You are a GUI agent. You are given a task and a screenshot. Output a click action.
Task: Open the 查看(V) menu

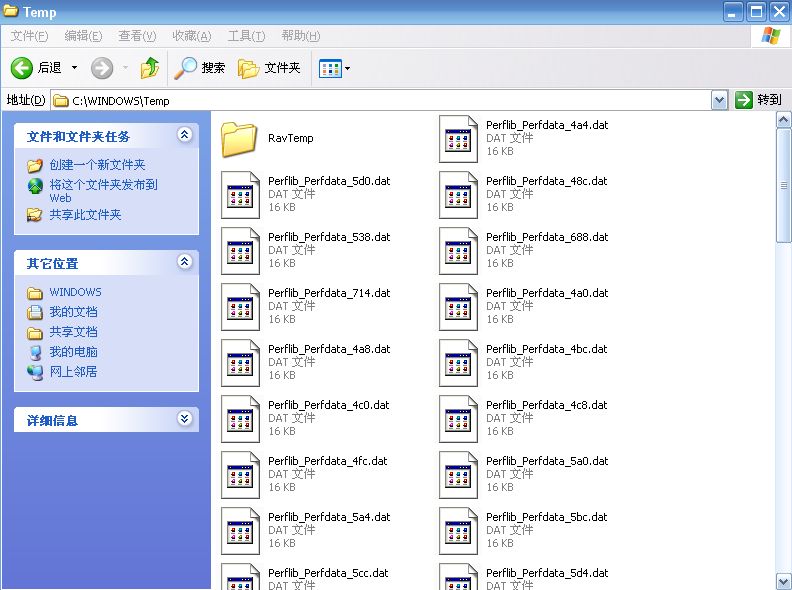click(x=137, y=36)
